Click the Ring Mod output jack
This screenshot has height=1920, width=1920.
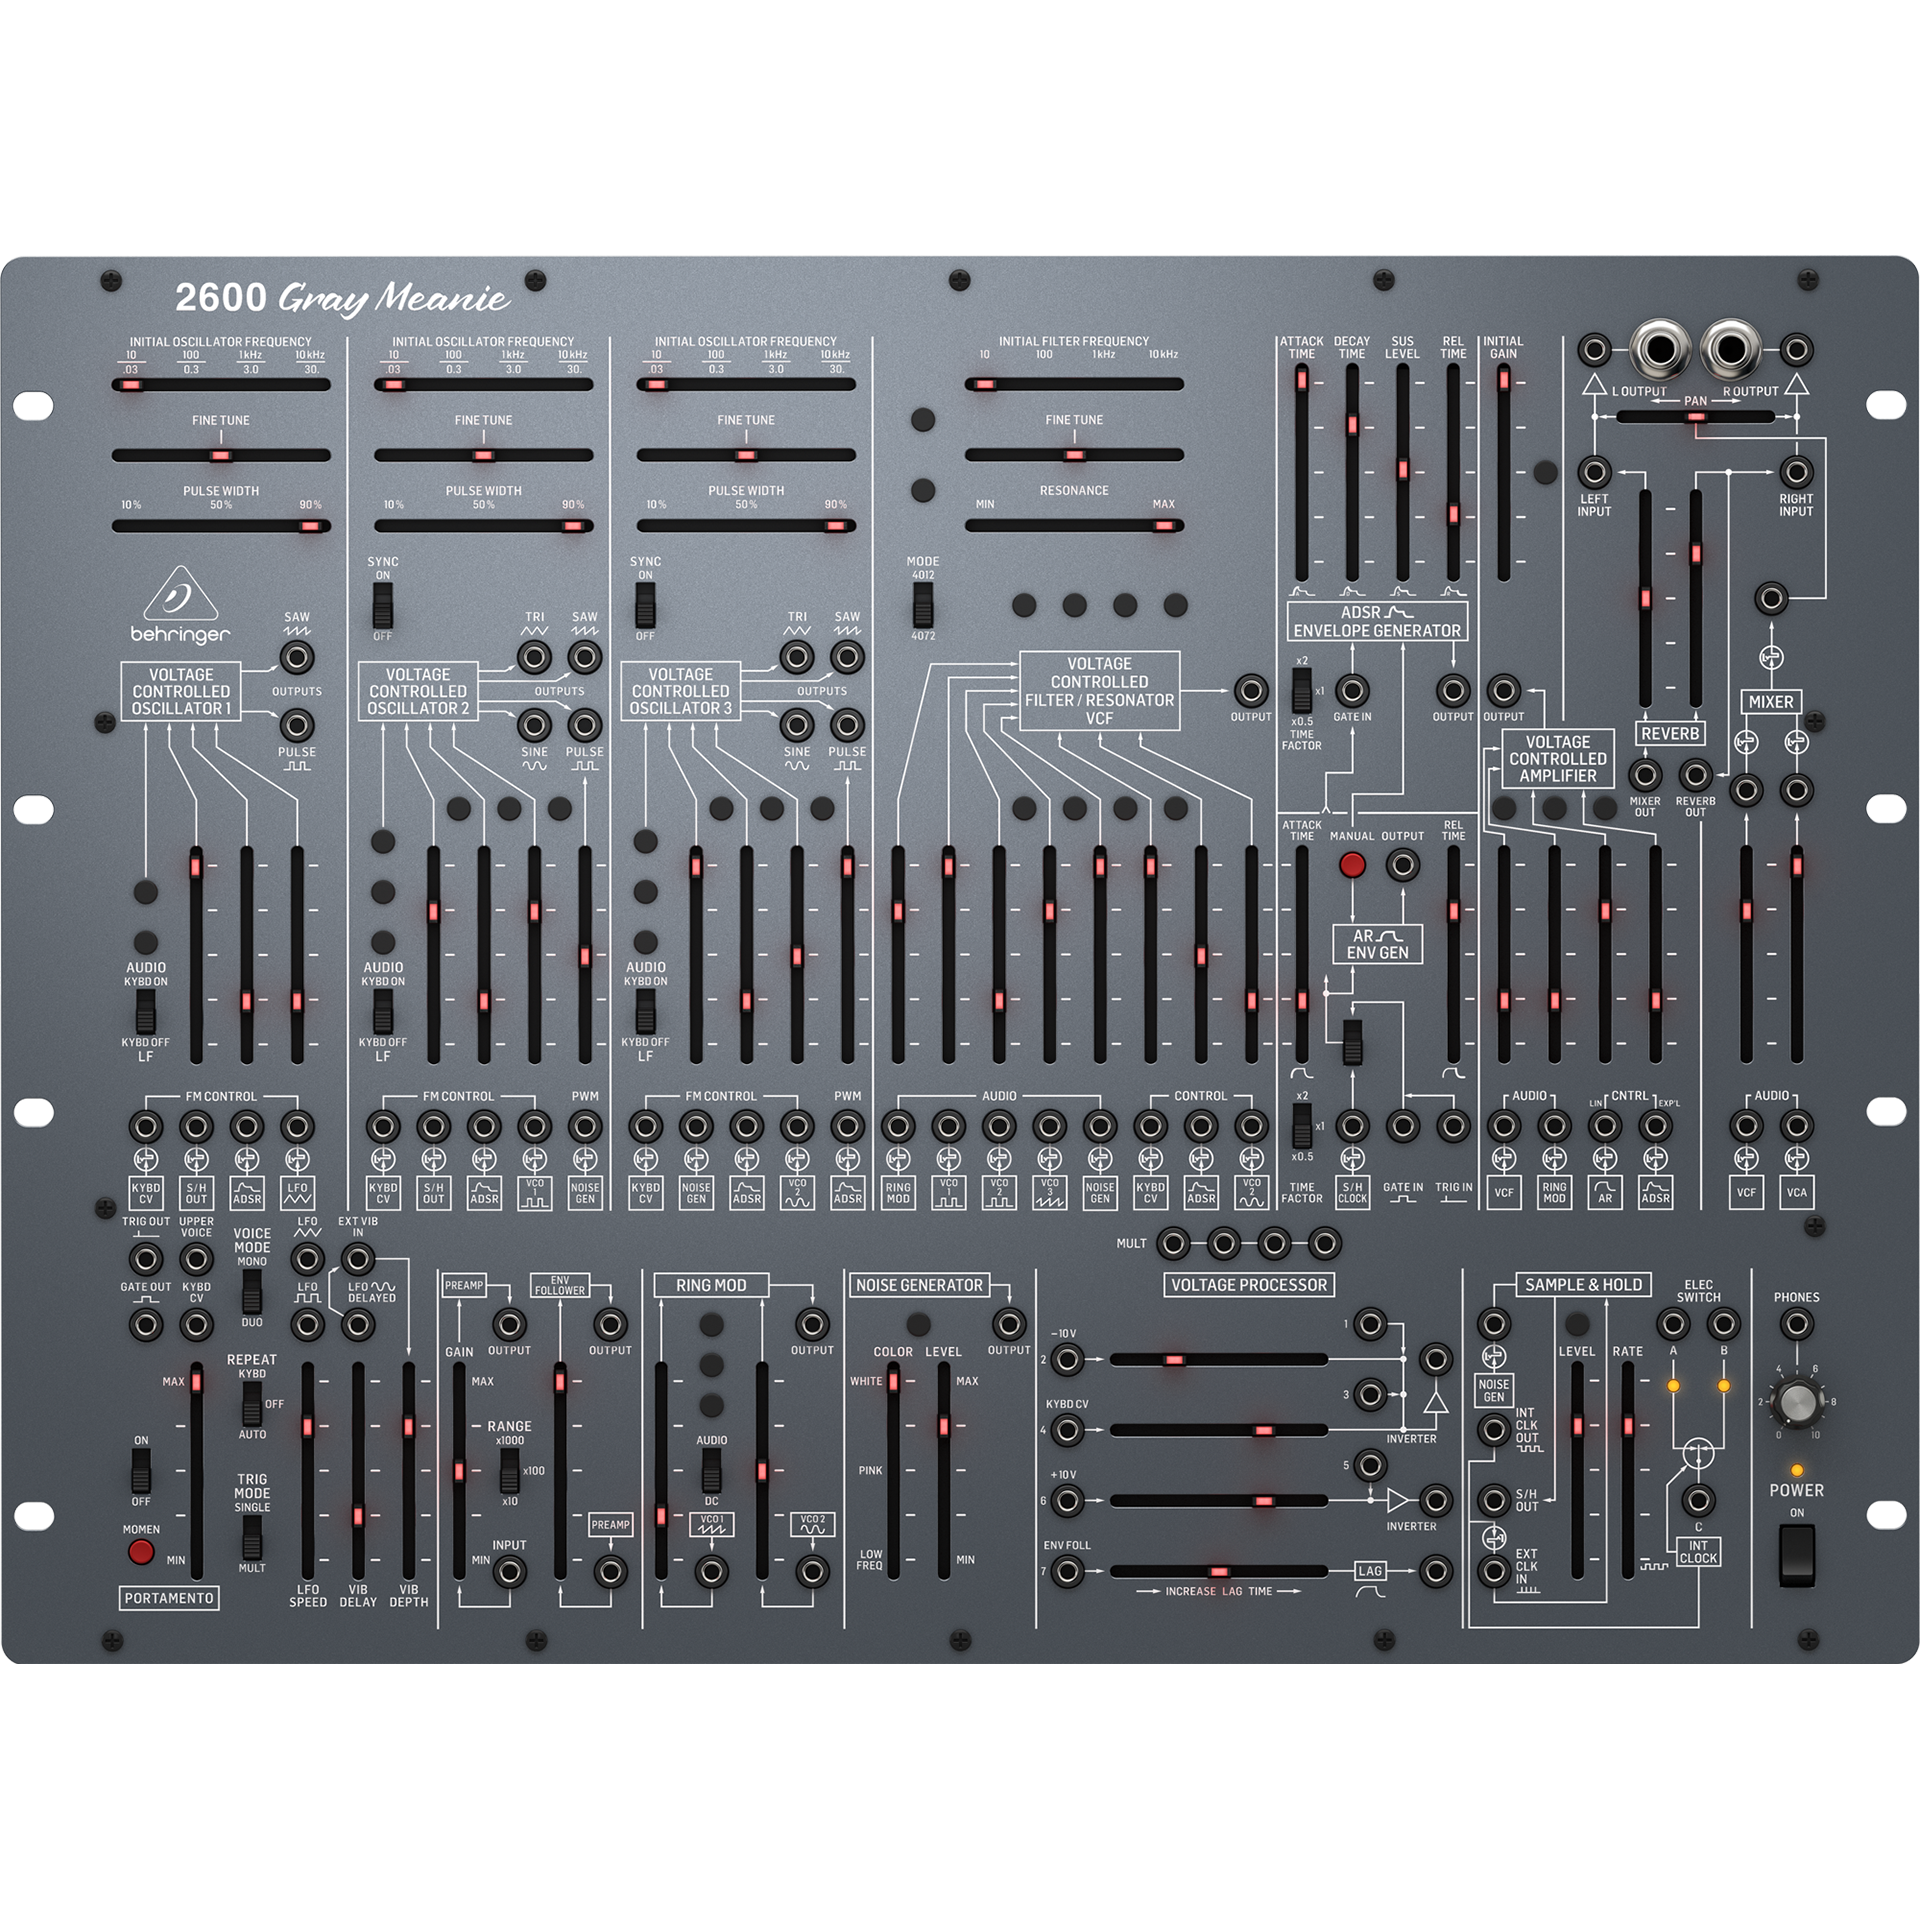tap(812, 1324)
